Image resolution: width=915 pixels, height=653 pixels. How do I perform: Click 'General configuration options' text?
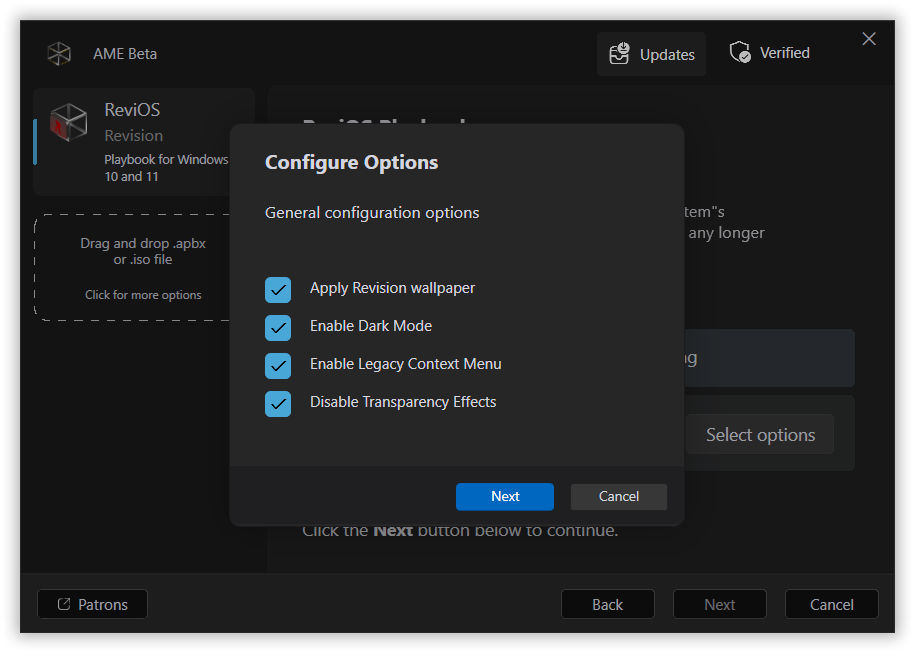coord(372,213)
